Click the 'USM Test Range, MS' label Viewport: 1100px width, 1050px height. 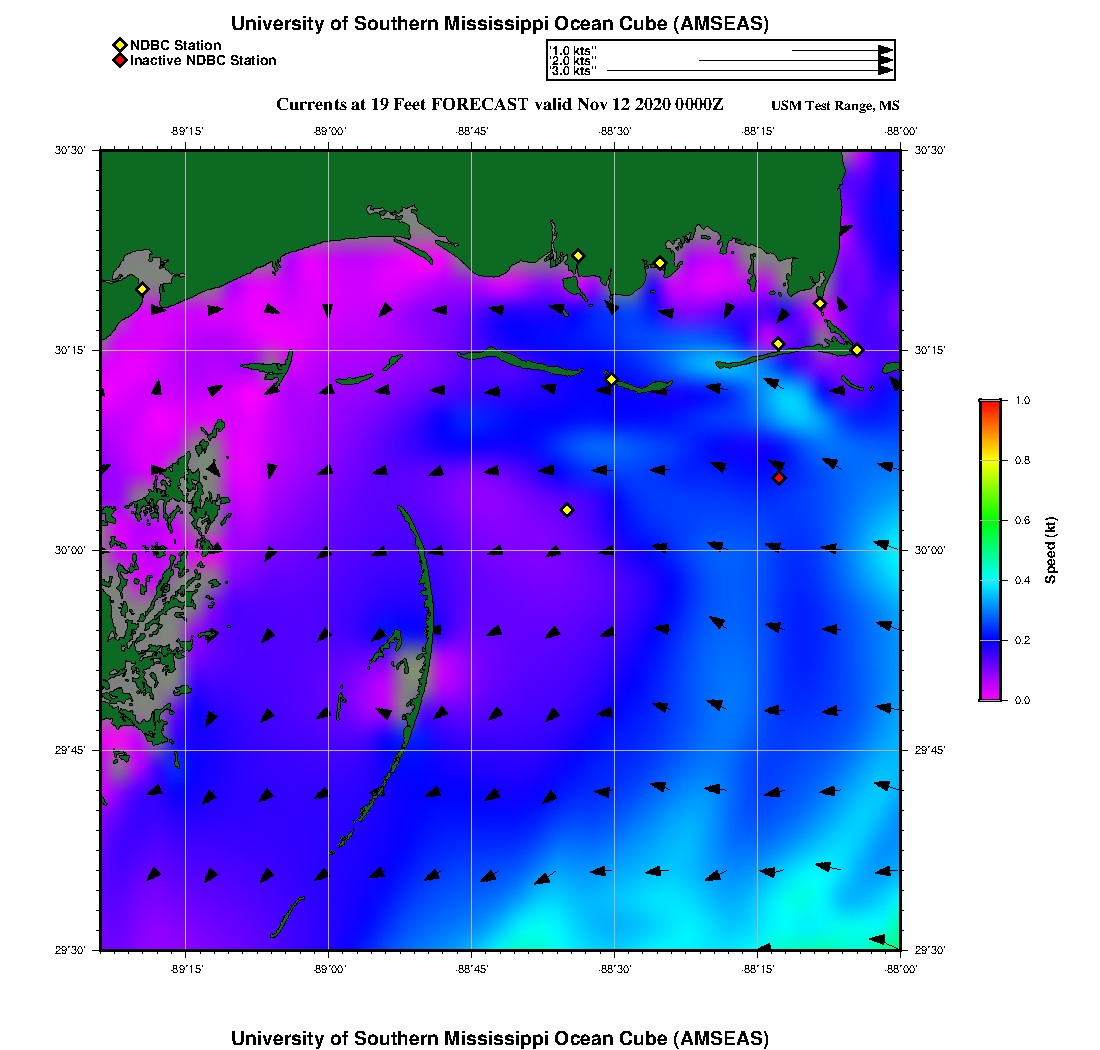[x=835, y=106]
